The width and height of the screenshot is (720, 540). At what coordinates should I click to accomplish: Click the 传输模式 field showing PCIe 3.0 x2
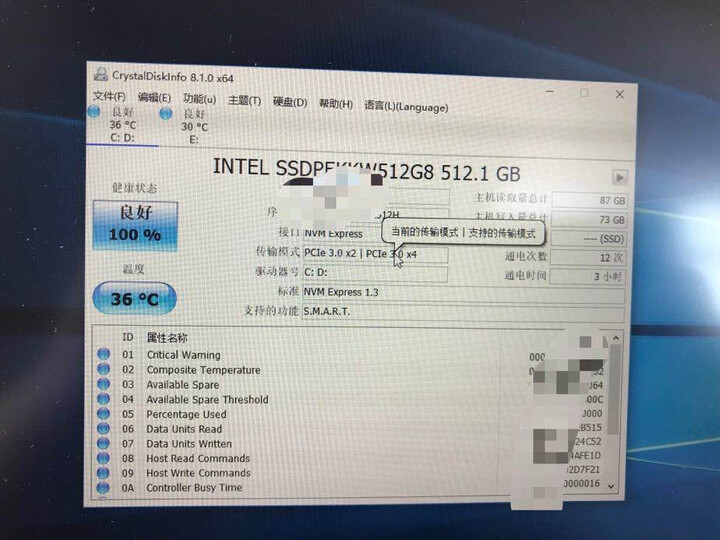click(x=375, y=254)
